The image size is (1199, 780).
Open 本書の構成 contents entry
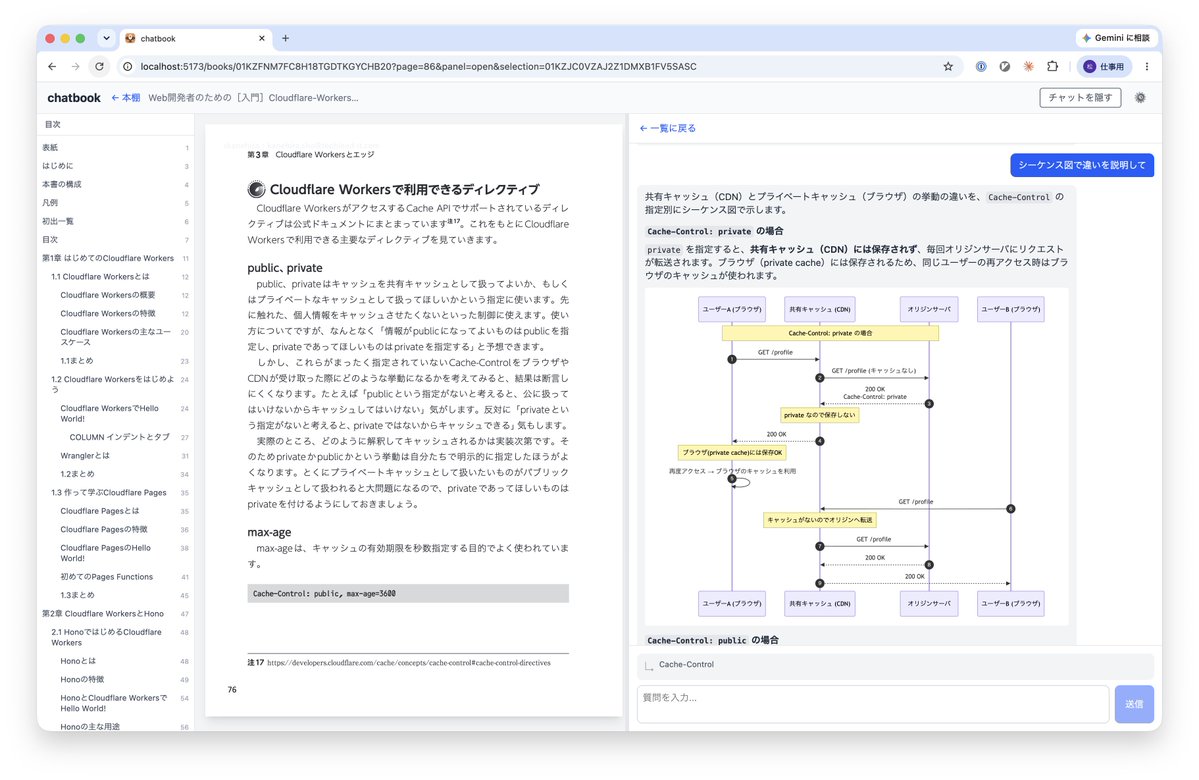click(x=115, y=184)
